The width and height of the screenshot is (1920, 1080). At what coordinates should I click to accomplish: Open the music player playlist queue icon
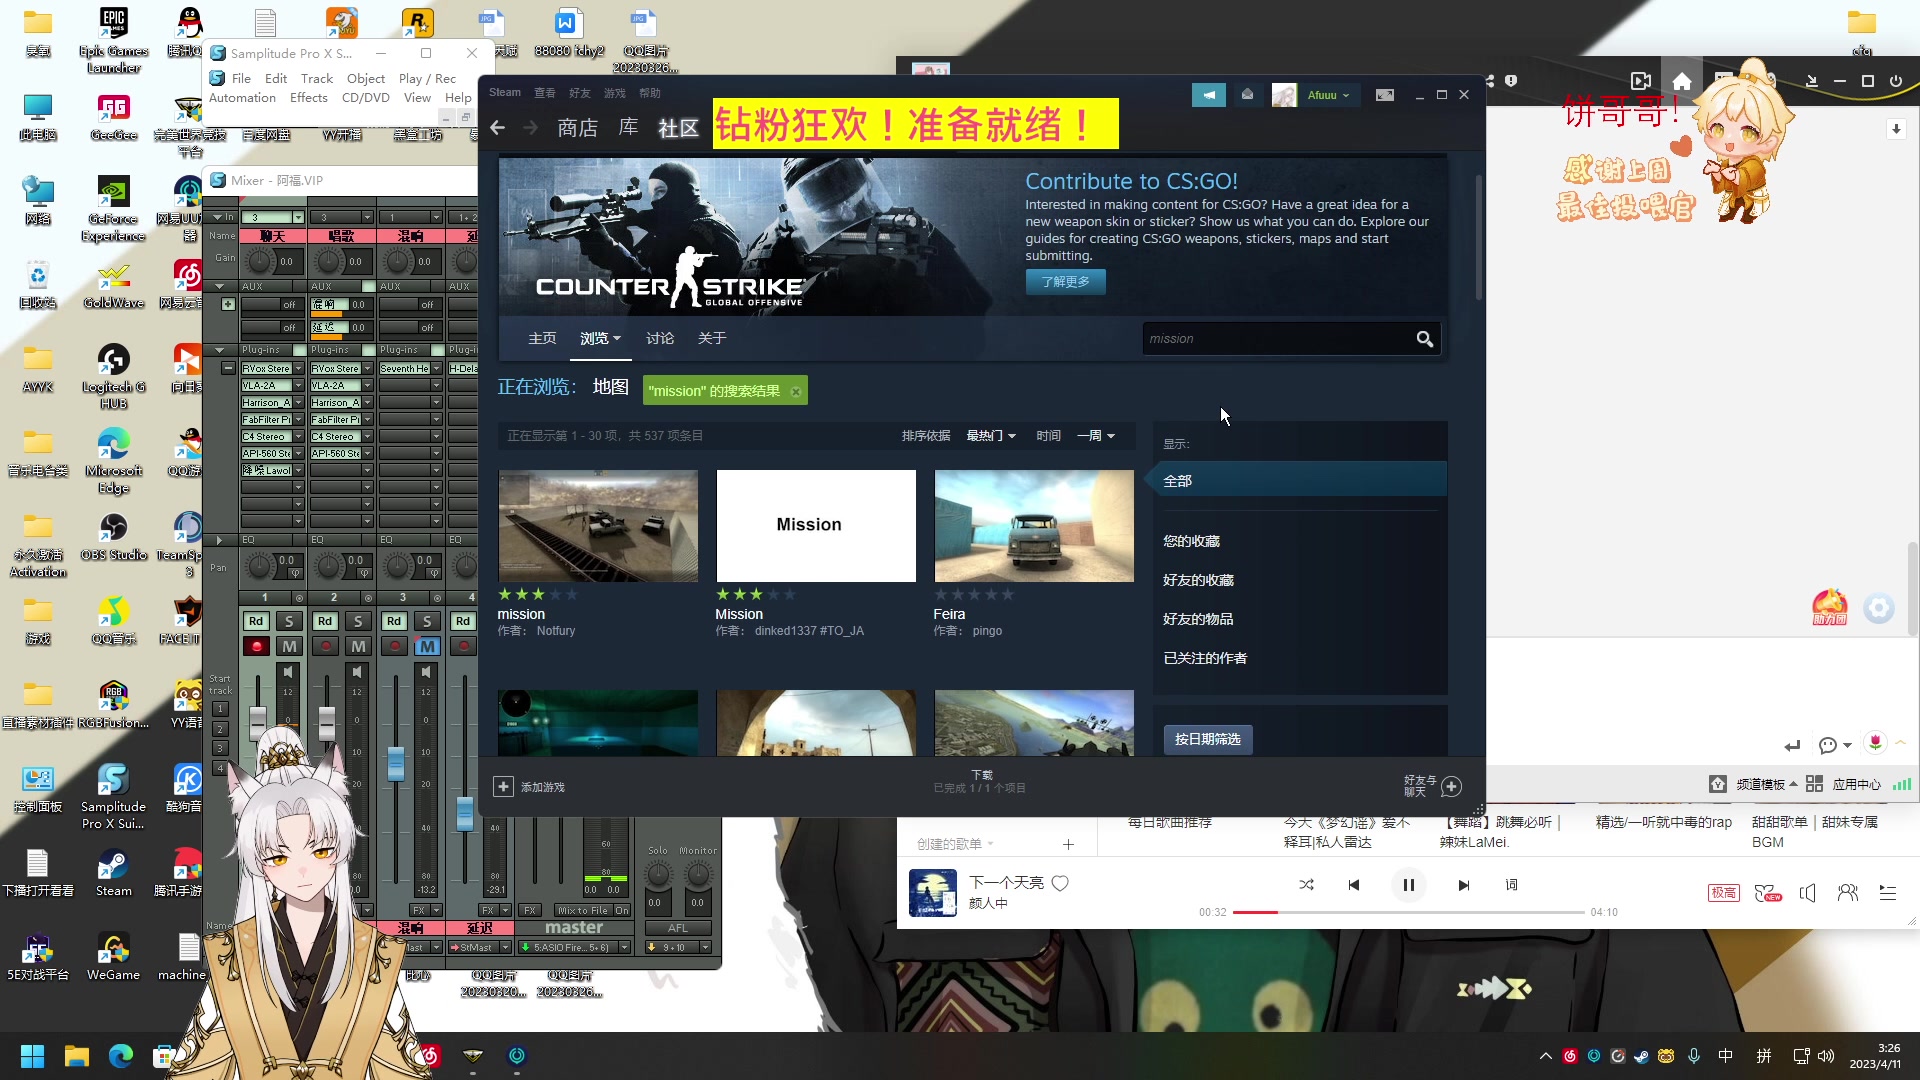pyautogui.click(x=1888, y=893)
